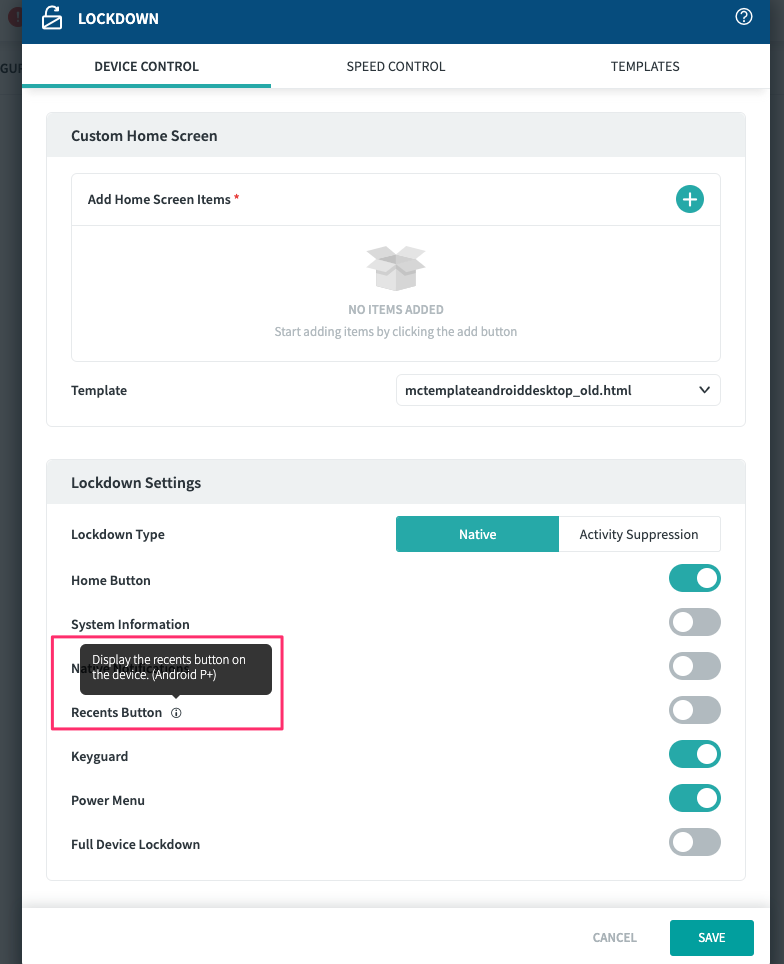The height and width of the screenshot is (964, 784).
Task: Enable the System Information toggle
Action: click(695, 623)
